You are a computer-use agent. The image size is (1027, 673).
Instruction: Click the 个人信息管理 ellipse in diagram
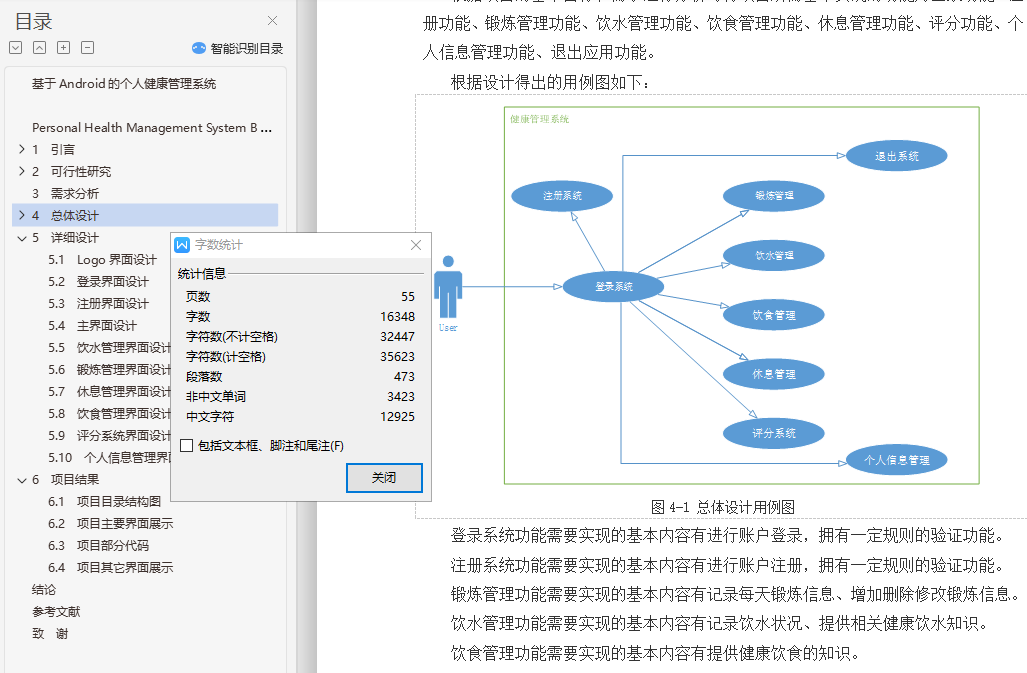(897, 460)
